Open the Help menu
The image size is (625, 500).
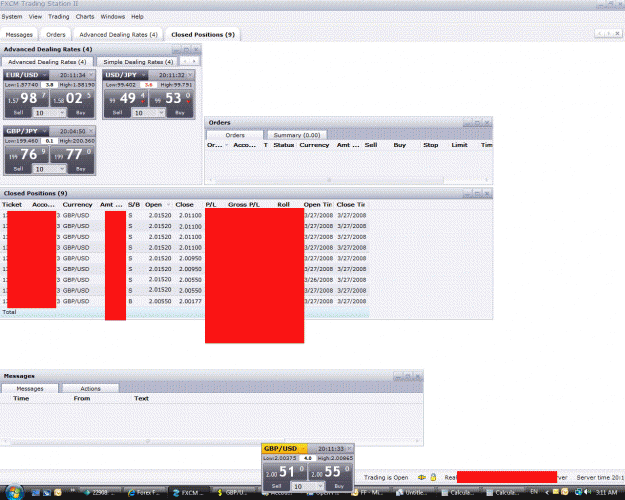point(137,17)
